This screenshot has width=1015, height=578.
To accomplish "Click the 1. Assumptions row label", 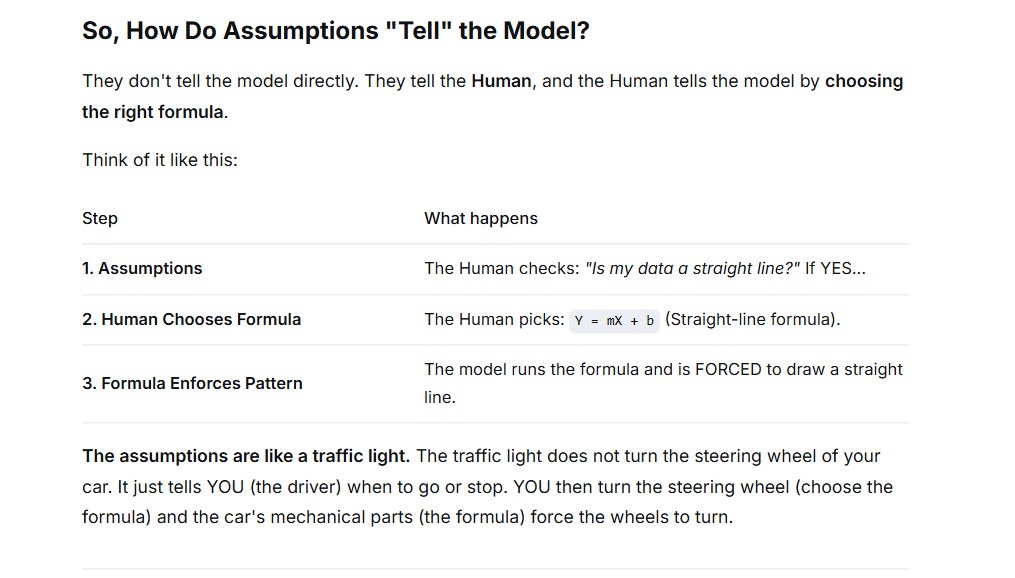I will click(142, 269).
